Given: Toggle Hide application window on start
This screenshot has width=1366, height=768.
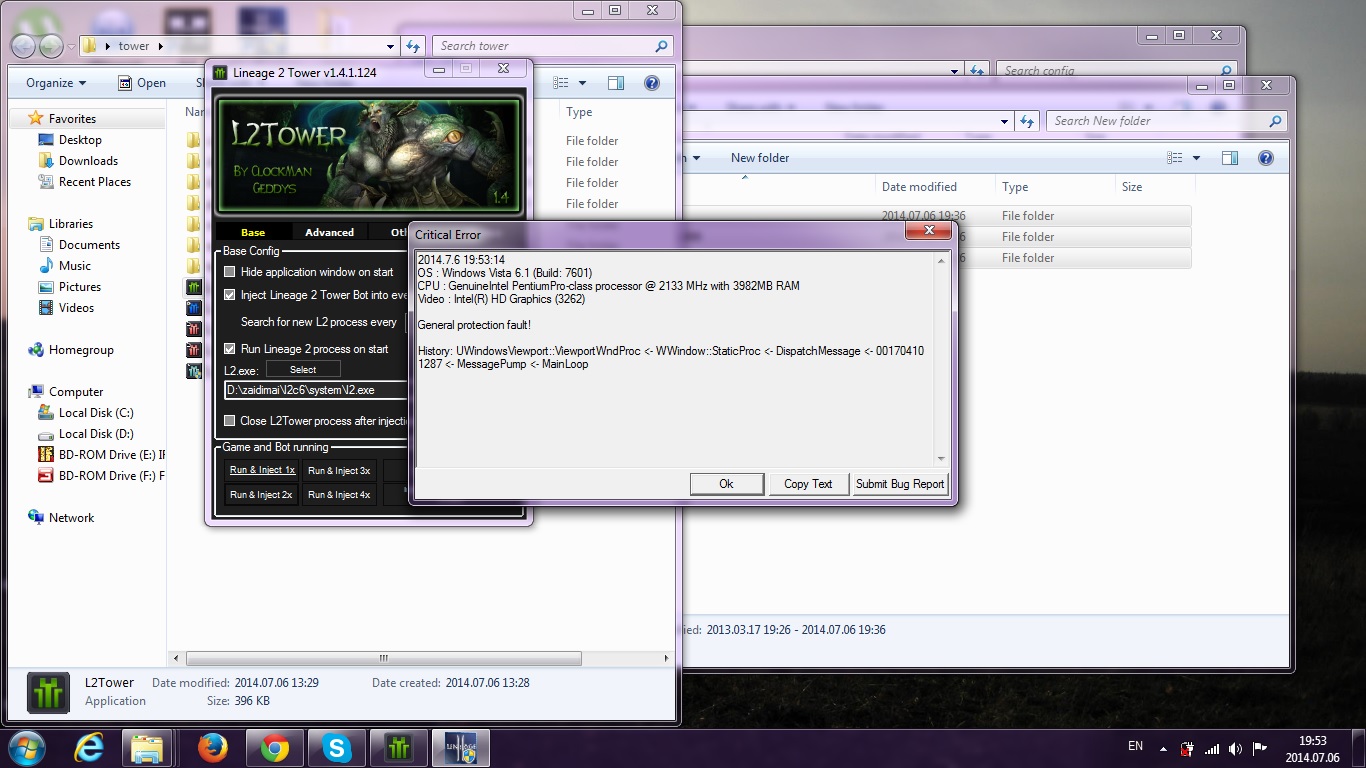Looking at the screenshot, I should 230,272.
